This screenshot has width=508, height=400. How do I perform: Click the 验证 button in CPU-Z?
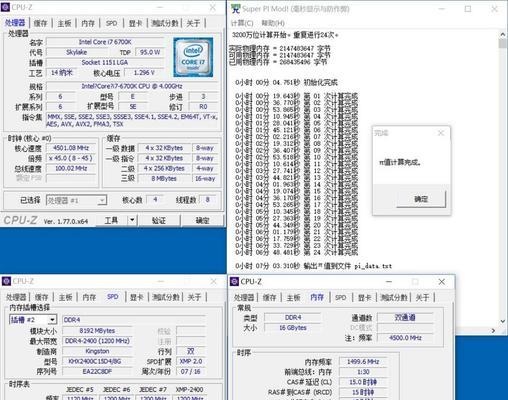point(159,220)
